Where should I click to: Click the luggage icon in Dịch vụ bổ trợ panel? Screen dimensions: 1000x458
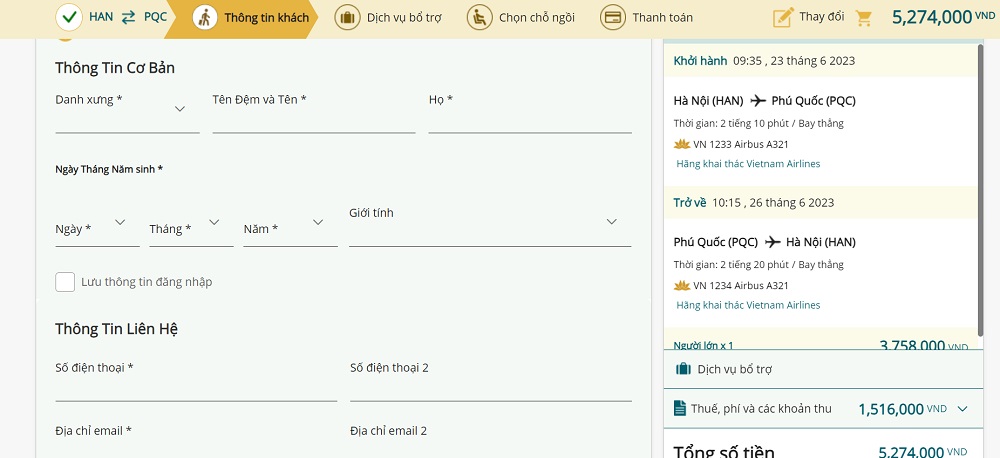click(683, 369)
